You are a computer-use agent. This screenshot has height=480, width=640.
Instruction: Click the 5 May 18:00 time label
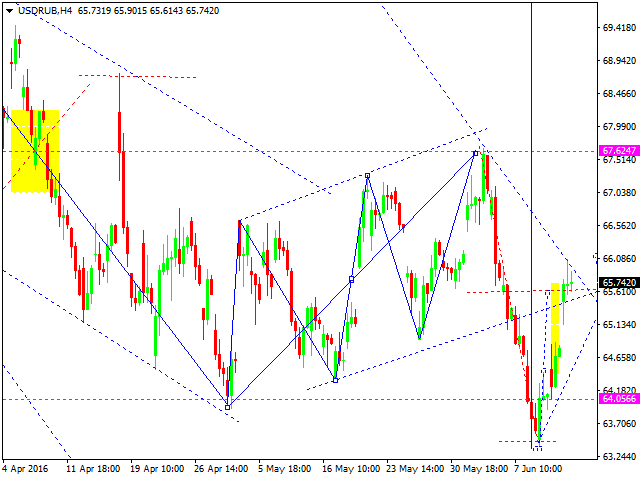(x=284, y=469)
